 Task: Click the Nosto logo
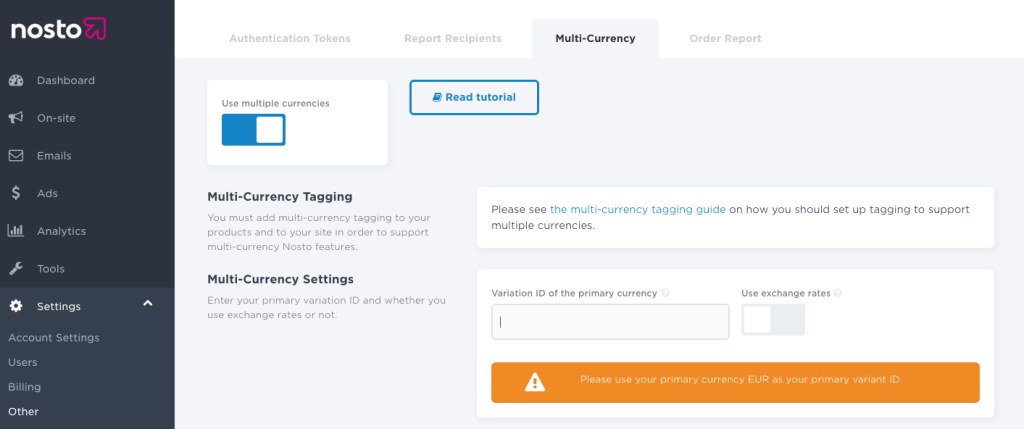[x=58, y=30]
